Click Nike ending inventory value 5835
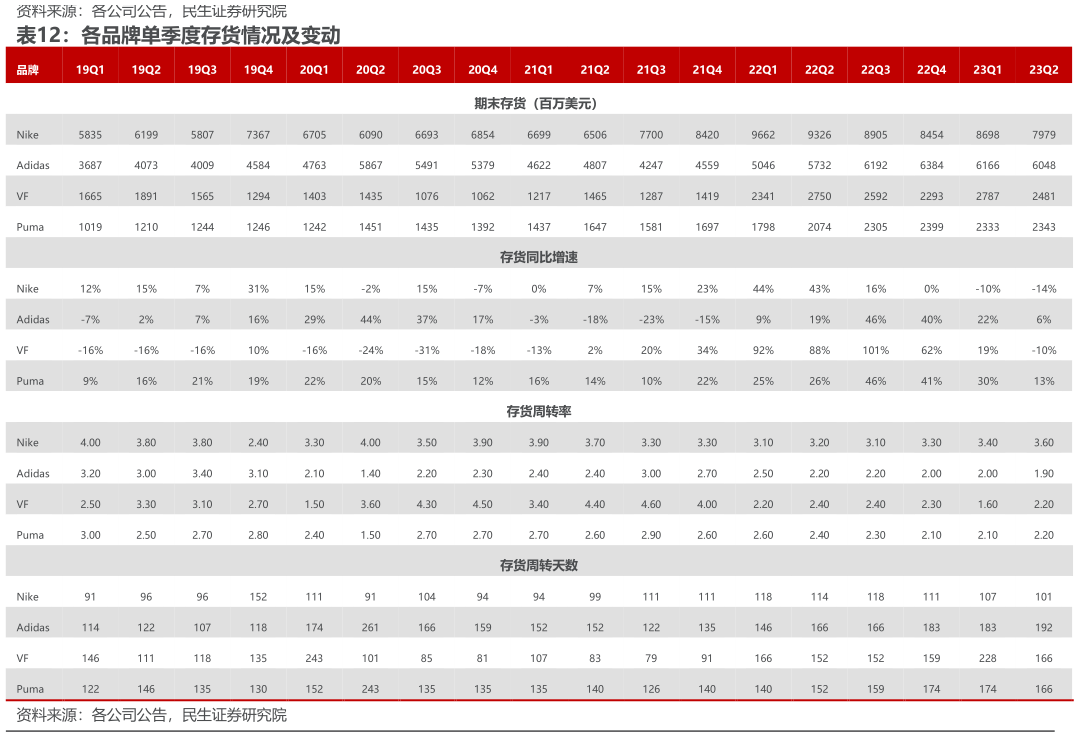1079x737 pixels. (x=90, y=135)
